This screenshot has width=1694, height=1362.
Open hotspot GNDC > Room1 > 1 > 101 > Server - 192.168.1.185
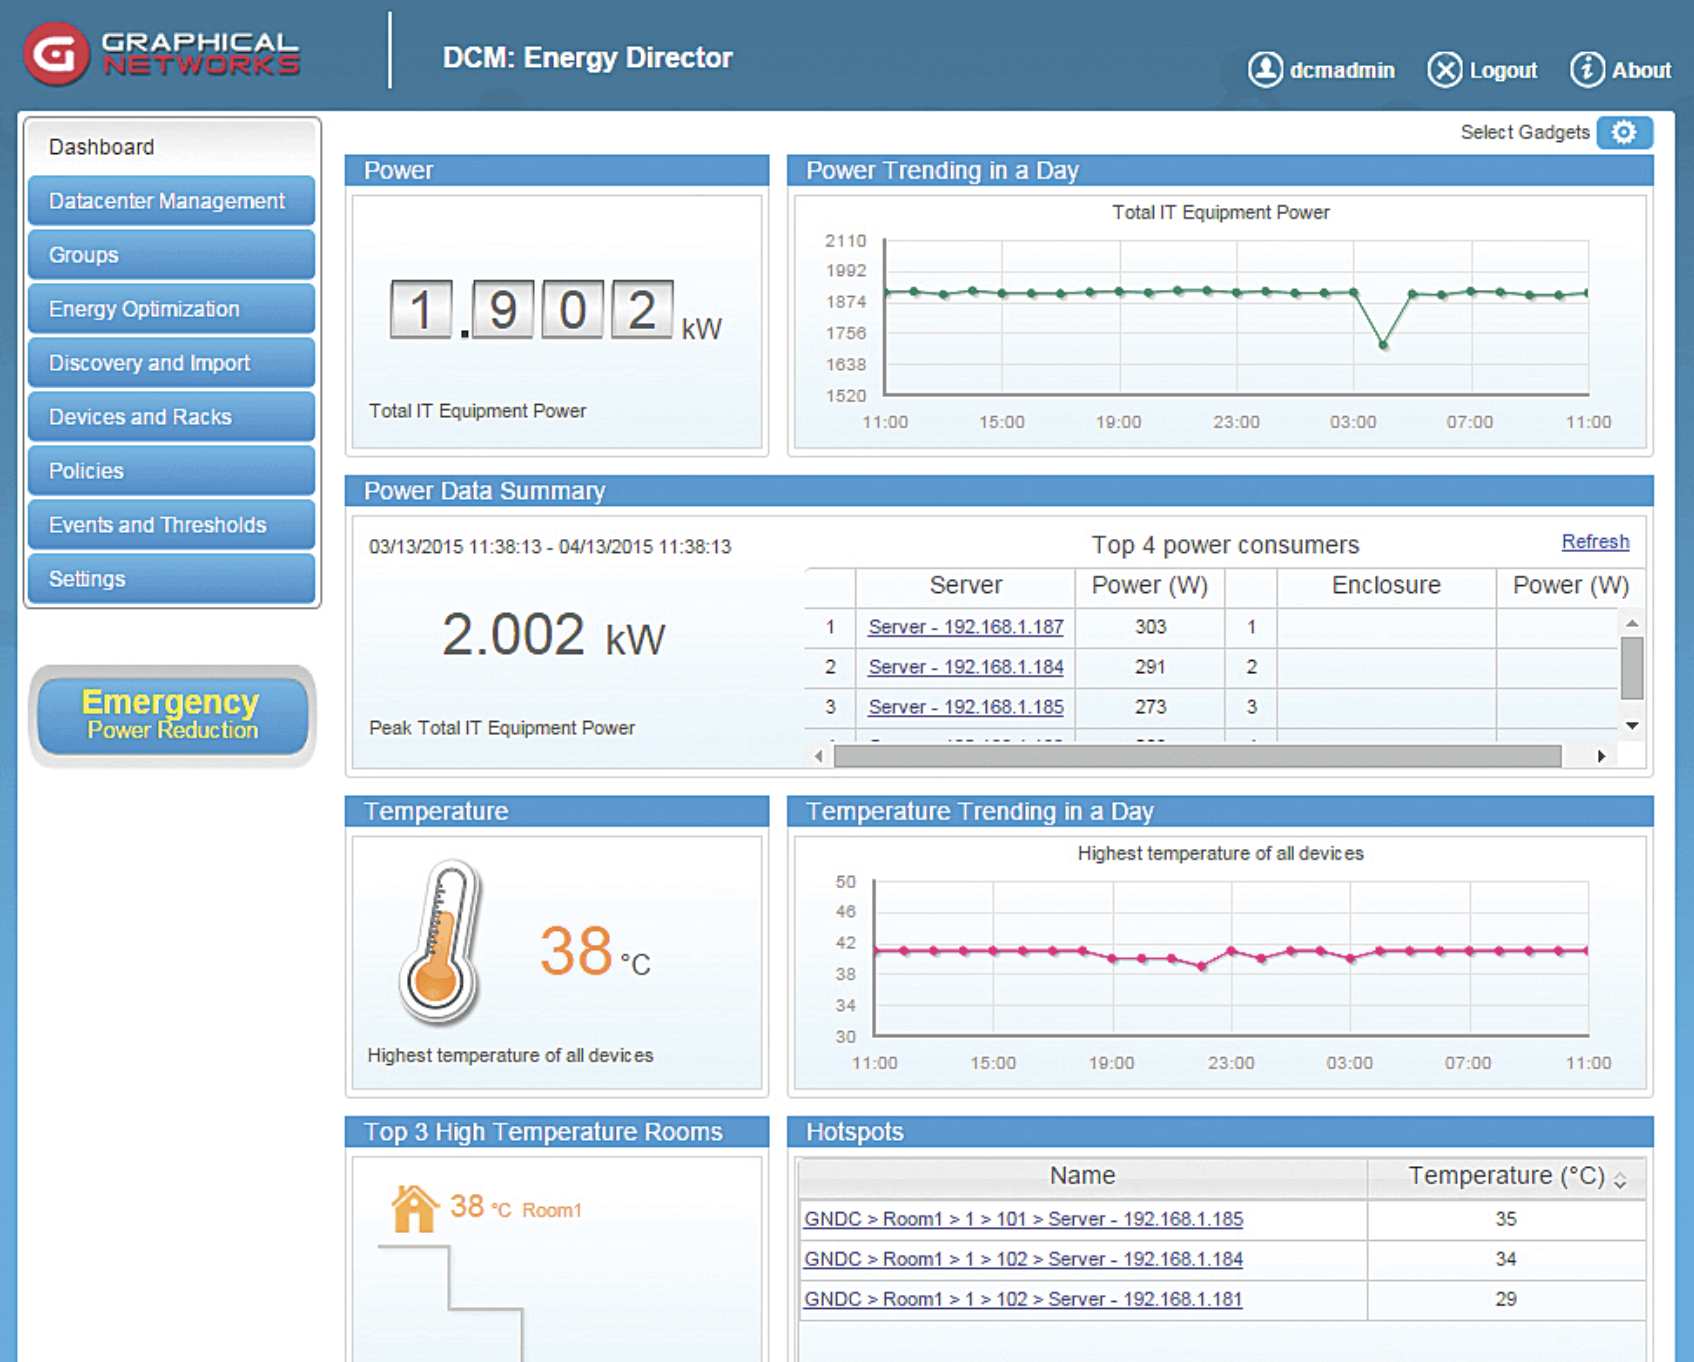(x=1024, y=1219)
